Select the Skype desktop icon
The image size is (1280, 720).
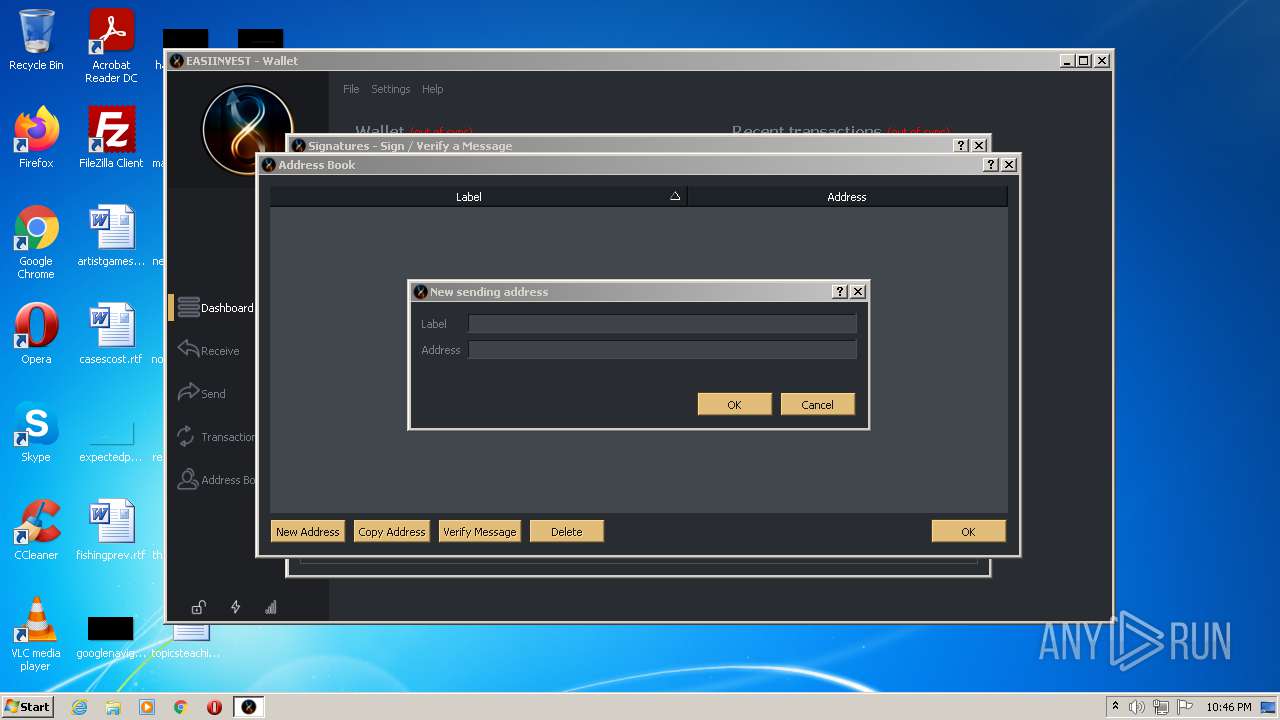point(36,432)
